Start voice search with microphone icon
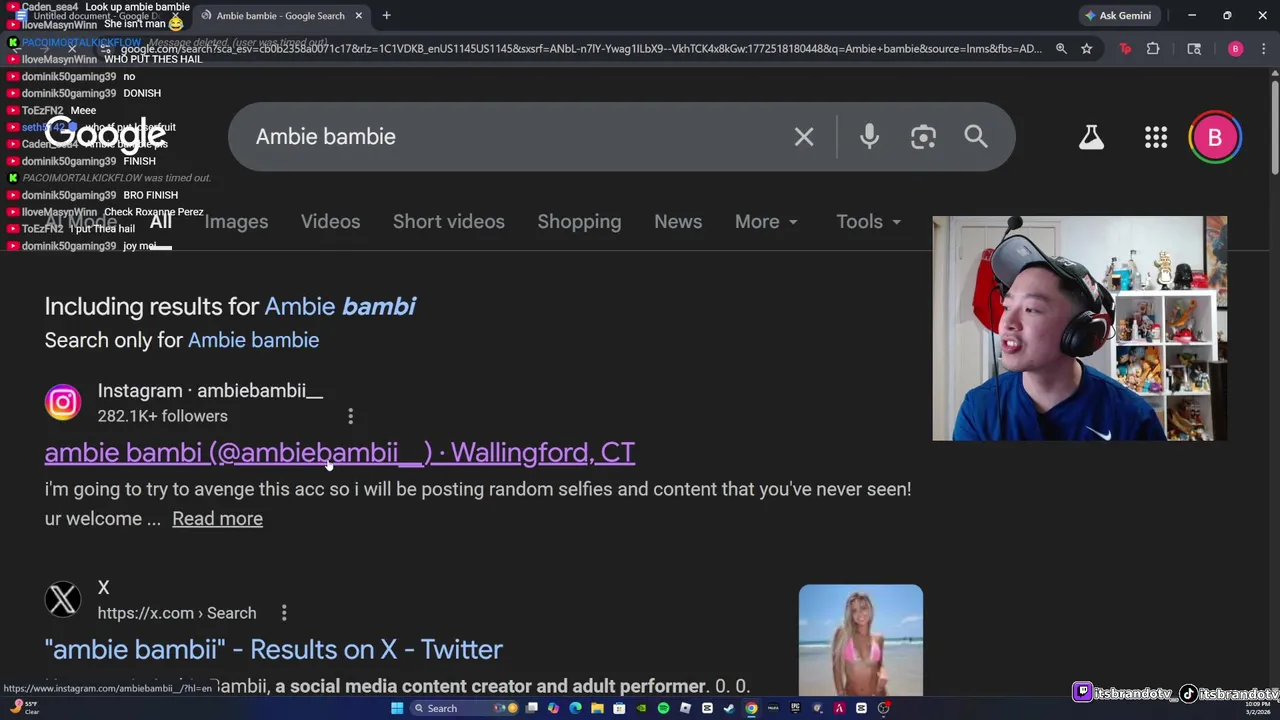 [869, 137]
